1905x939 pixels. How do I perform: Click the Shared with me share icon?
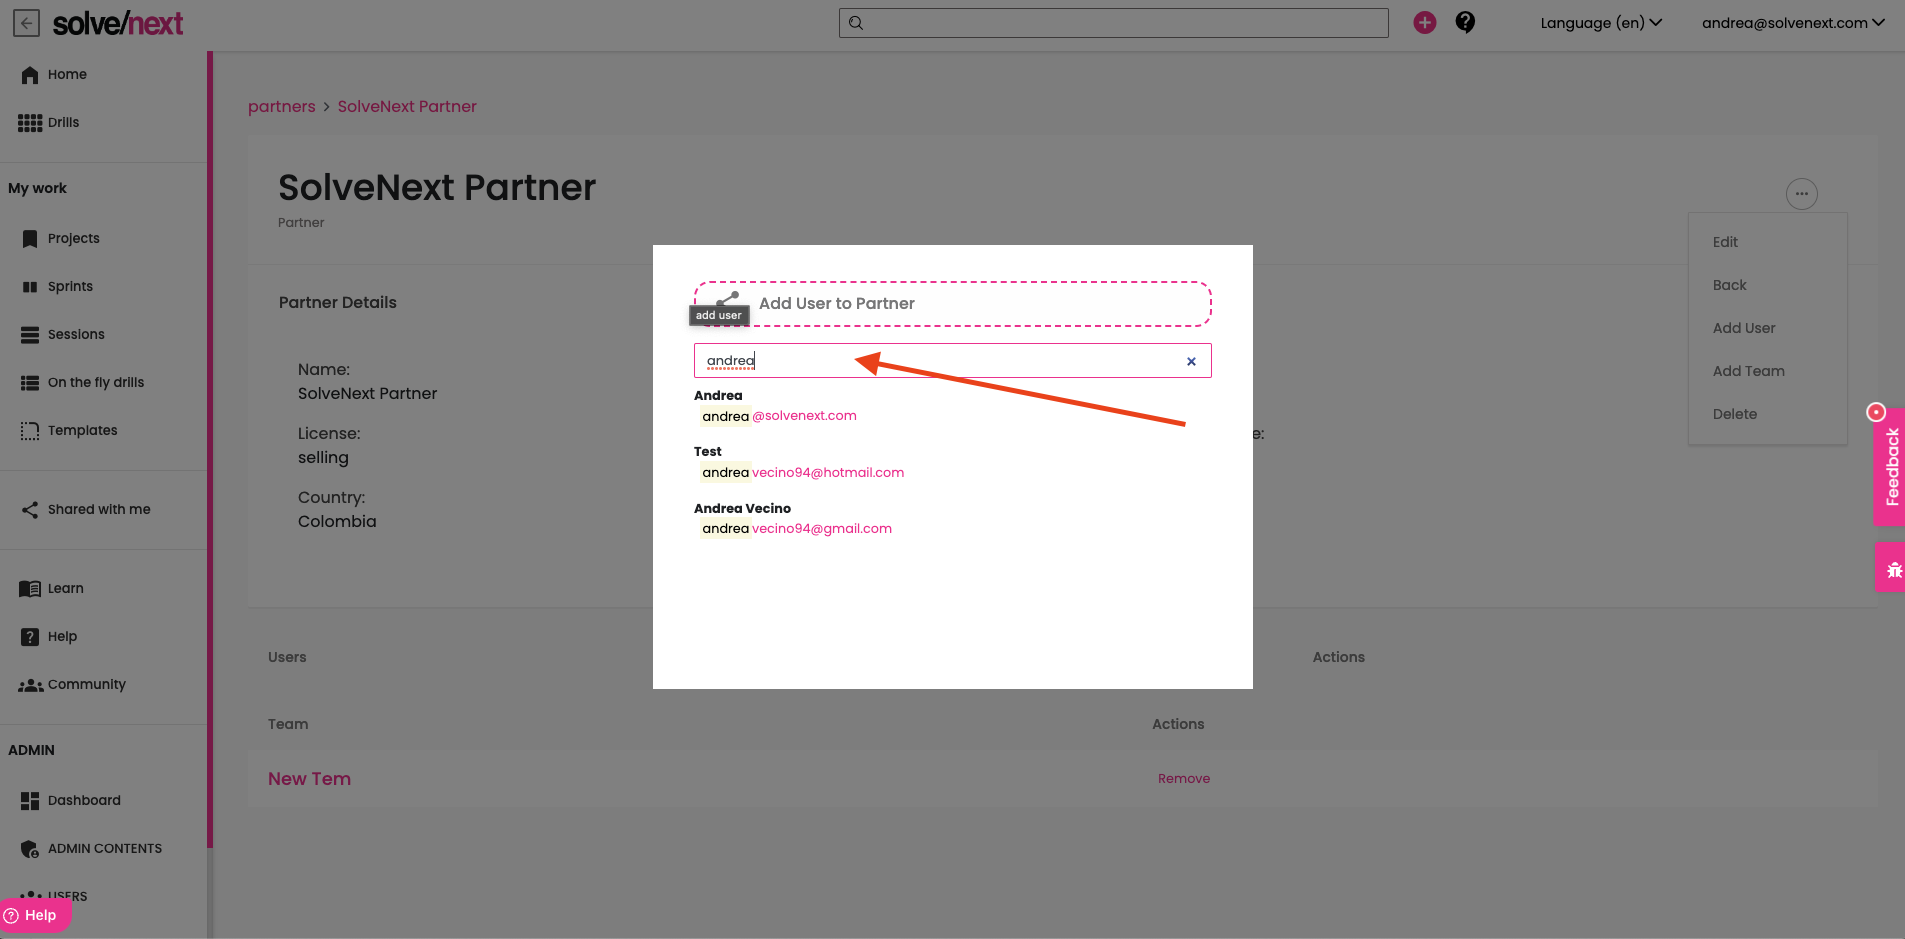[x=30, y=510]
